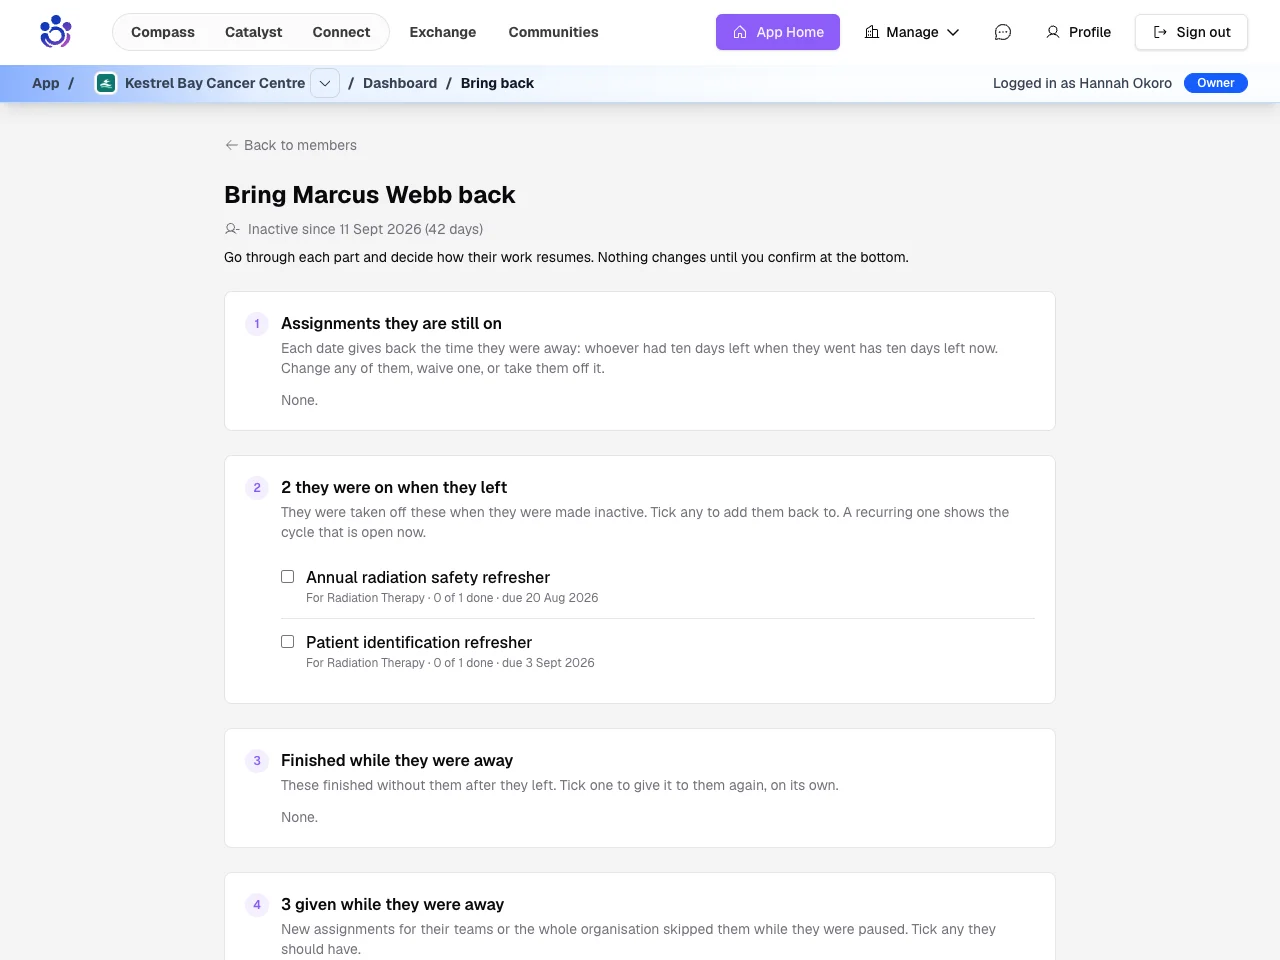Click the Kestrel Bay Cancer Centre breadcrumb
1280x960 pixels.
pyautogui.click(x=215, y=83)
